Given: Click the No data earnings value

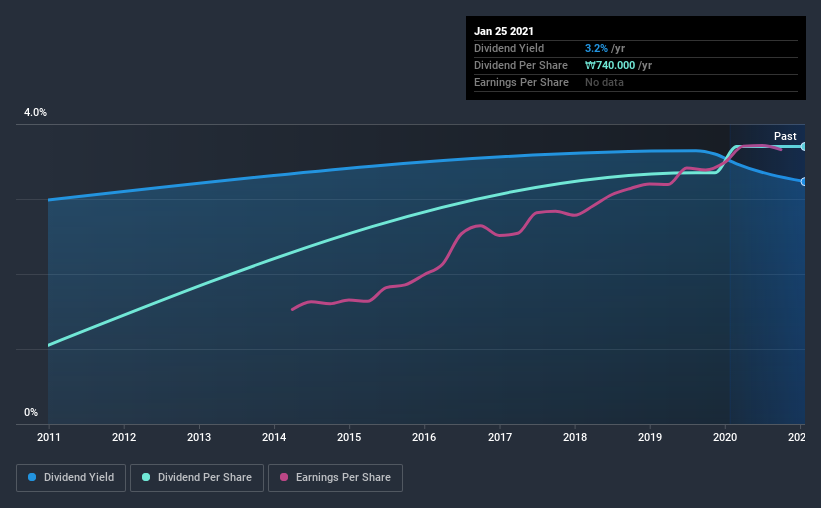Looking at the screenshot, I should (604, 82).
